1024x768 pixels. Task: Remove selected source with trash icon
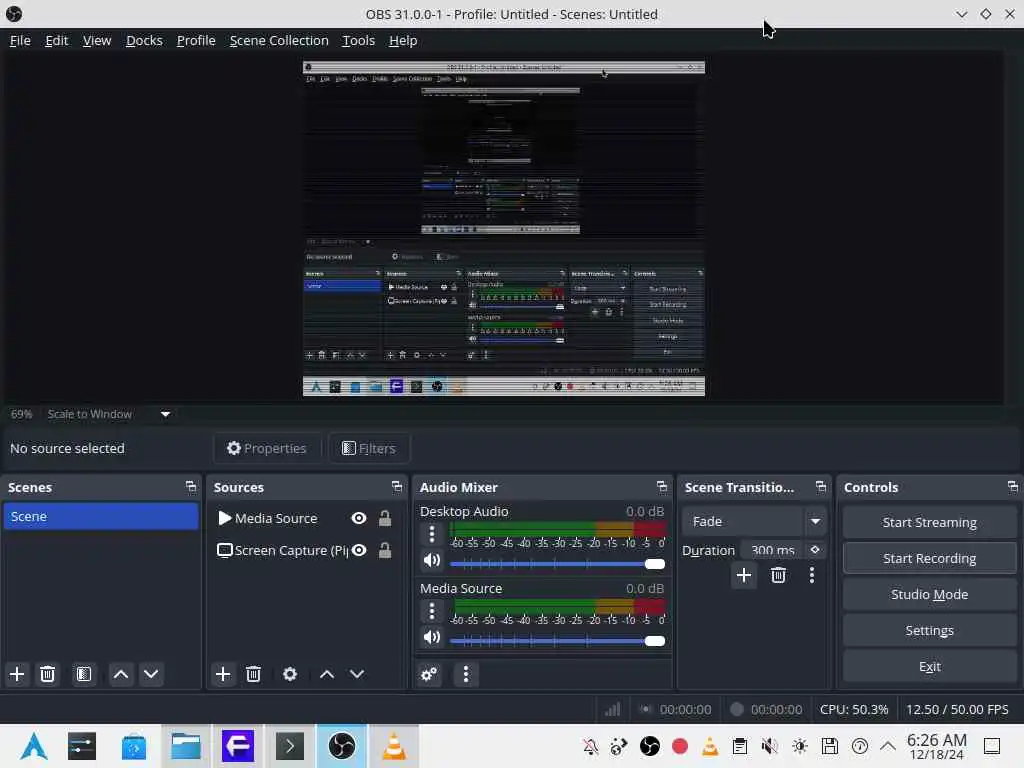[253, 674]
